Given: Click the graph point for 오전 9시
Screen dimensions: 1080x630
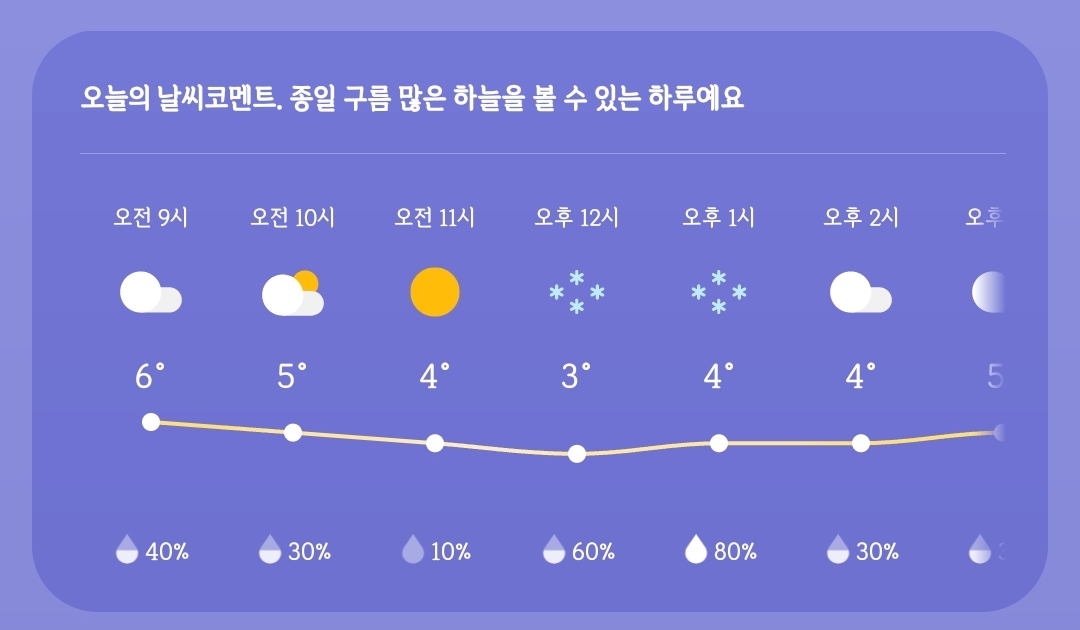Looking at the screenshot, I should (151, 422).
